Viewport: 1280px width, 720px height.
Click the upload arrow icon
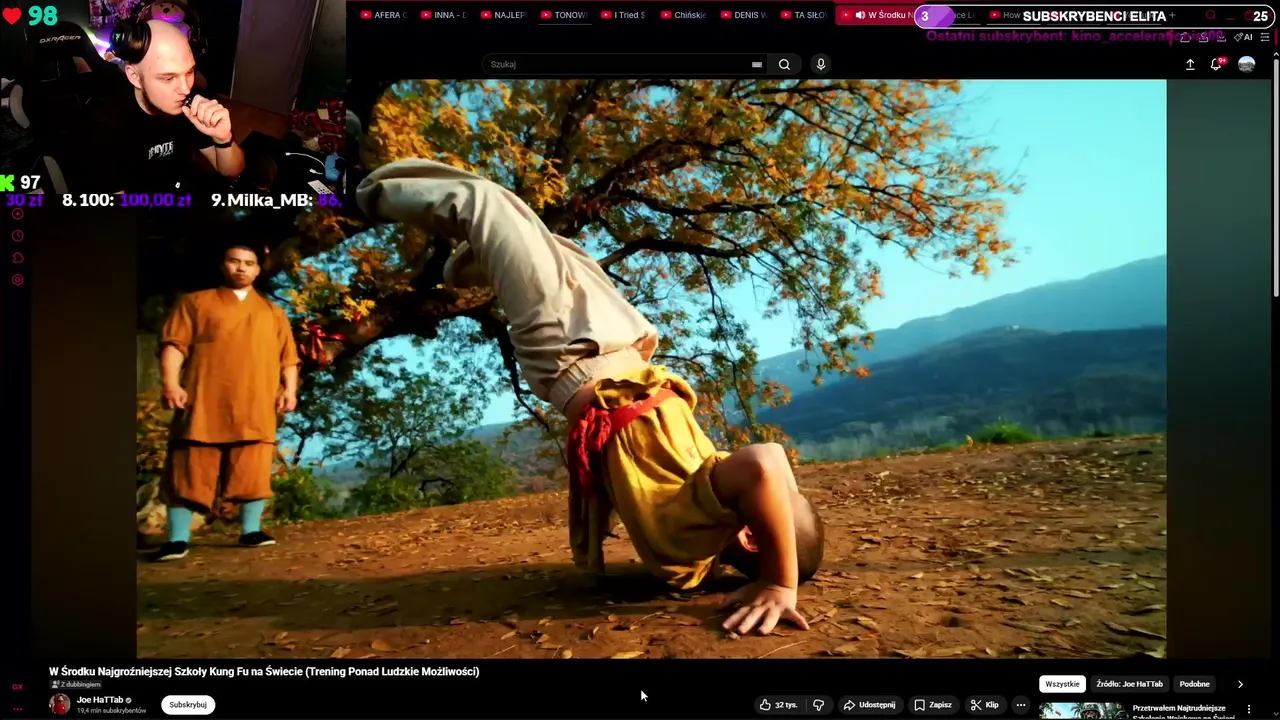pyautogui.click(x=1190, y=64)
